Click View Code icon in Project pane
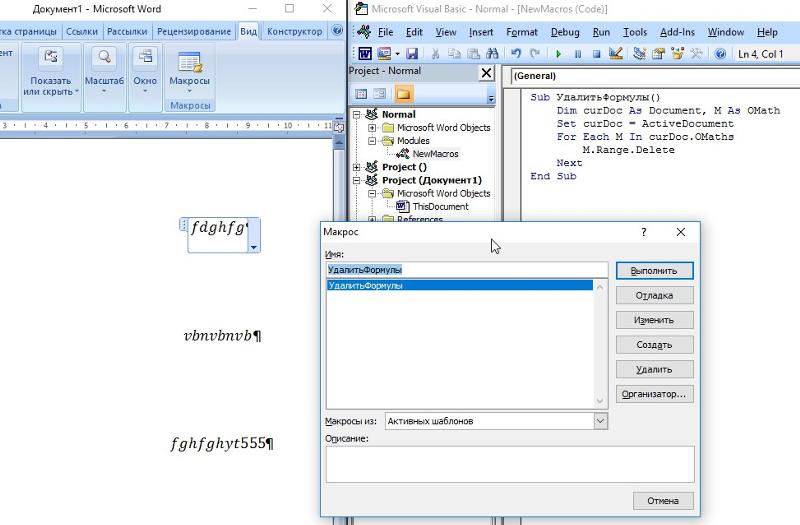The image size is (800, 525). [361, 94]
